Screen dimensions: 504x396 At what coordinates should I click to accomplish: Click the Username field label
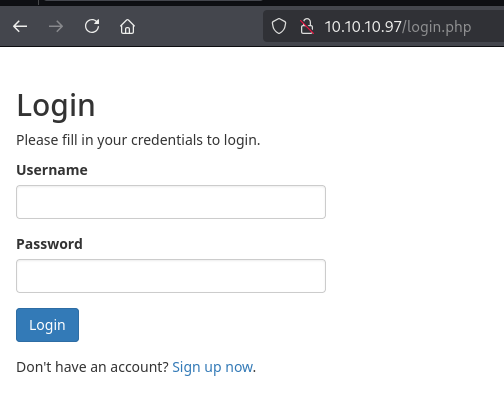[52, 170]
